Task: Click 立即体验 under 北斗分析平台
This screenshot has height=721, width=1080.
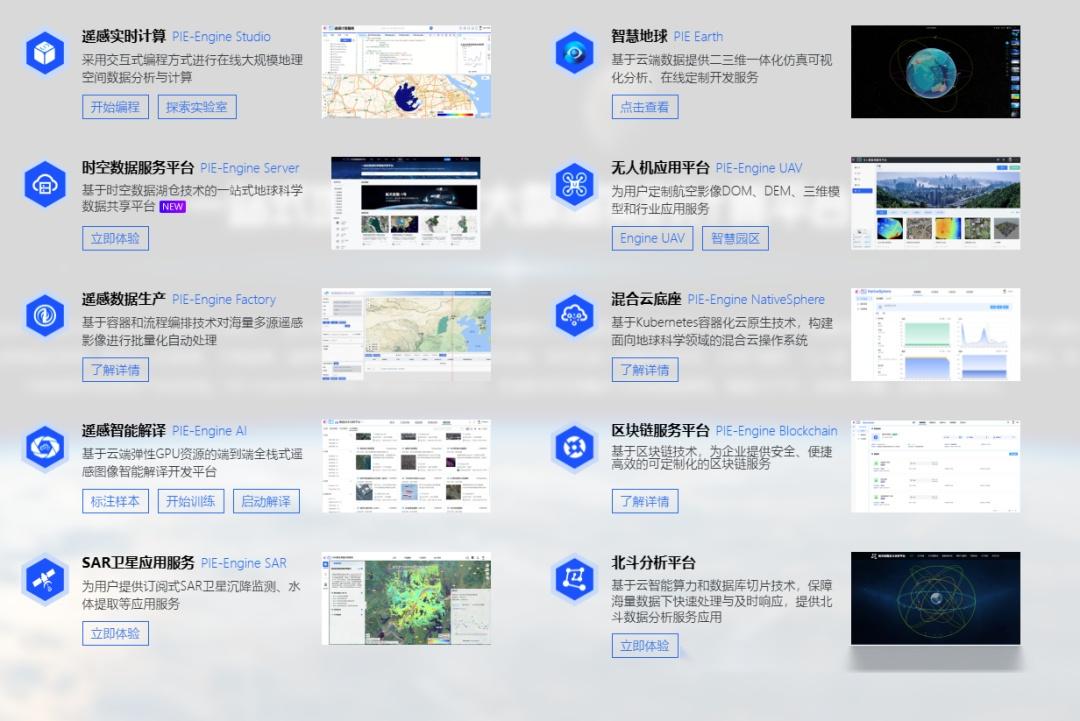Action: click(645, 645)
